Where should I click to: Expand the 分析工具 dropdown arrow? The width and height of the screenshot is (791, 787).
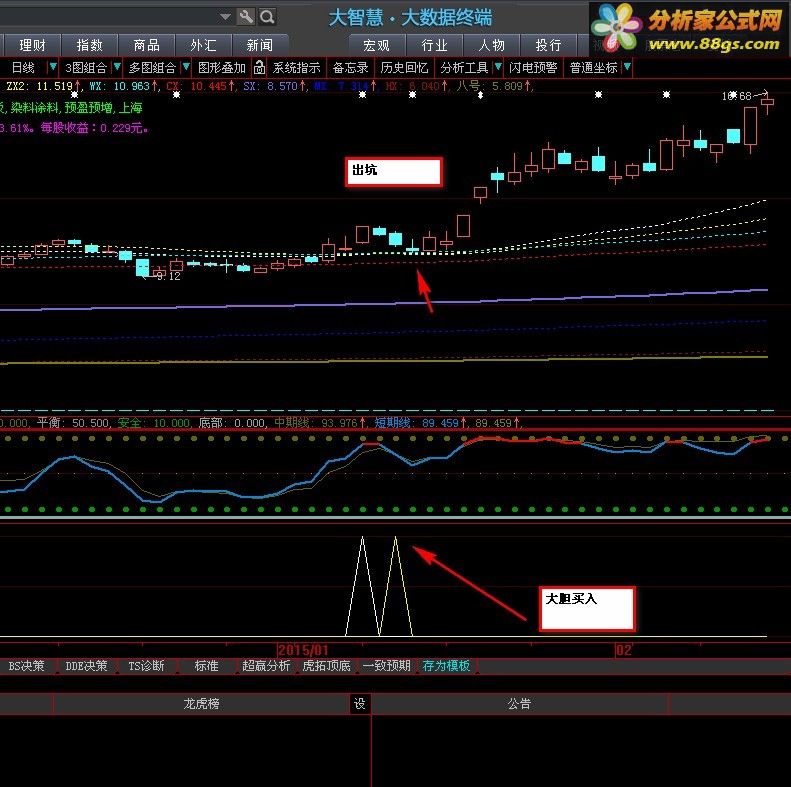pyautogui.click(x=498, y=67)
